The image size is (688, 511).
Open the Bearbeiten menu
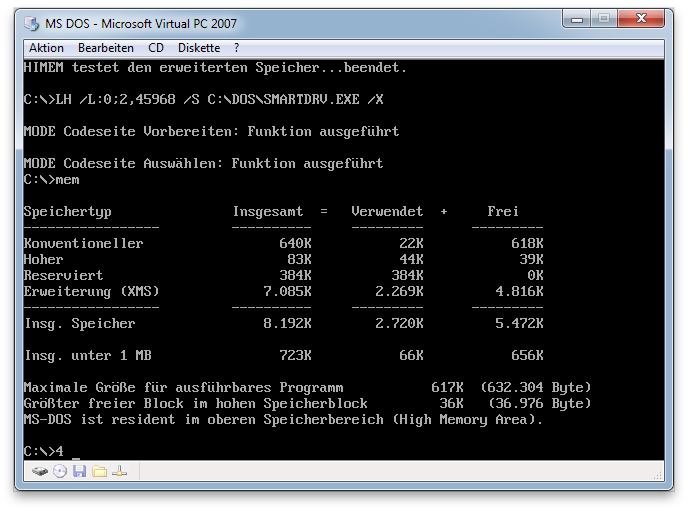(106, 48)
